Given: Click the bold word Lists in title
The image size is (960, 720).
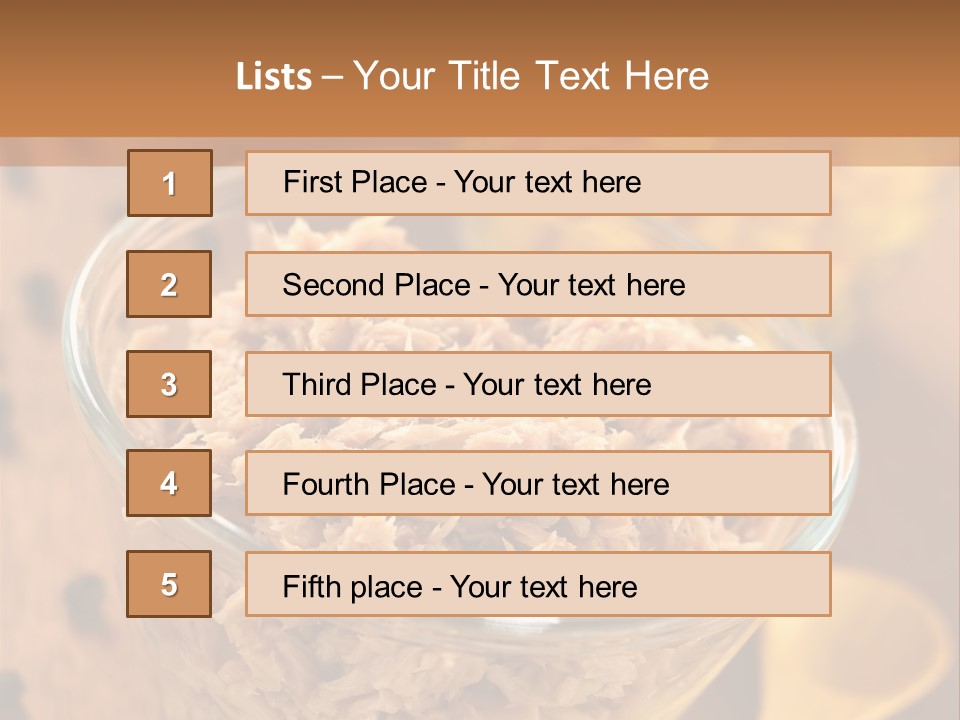Looking at the screenshot, I should (273, 77).
